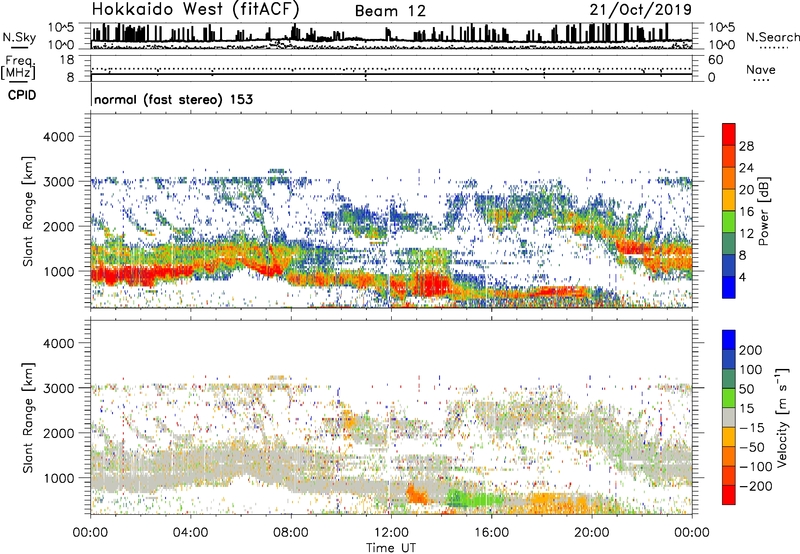
Task: Click the 'CPID' label
Action: 22,95
